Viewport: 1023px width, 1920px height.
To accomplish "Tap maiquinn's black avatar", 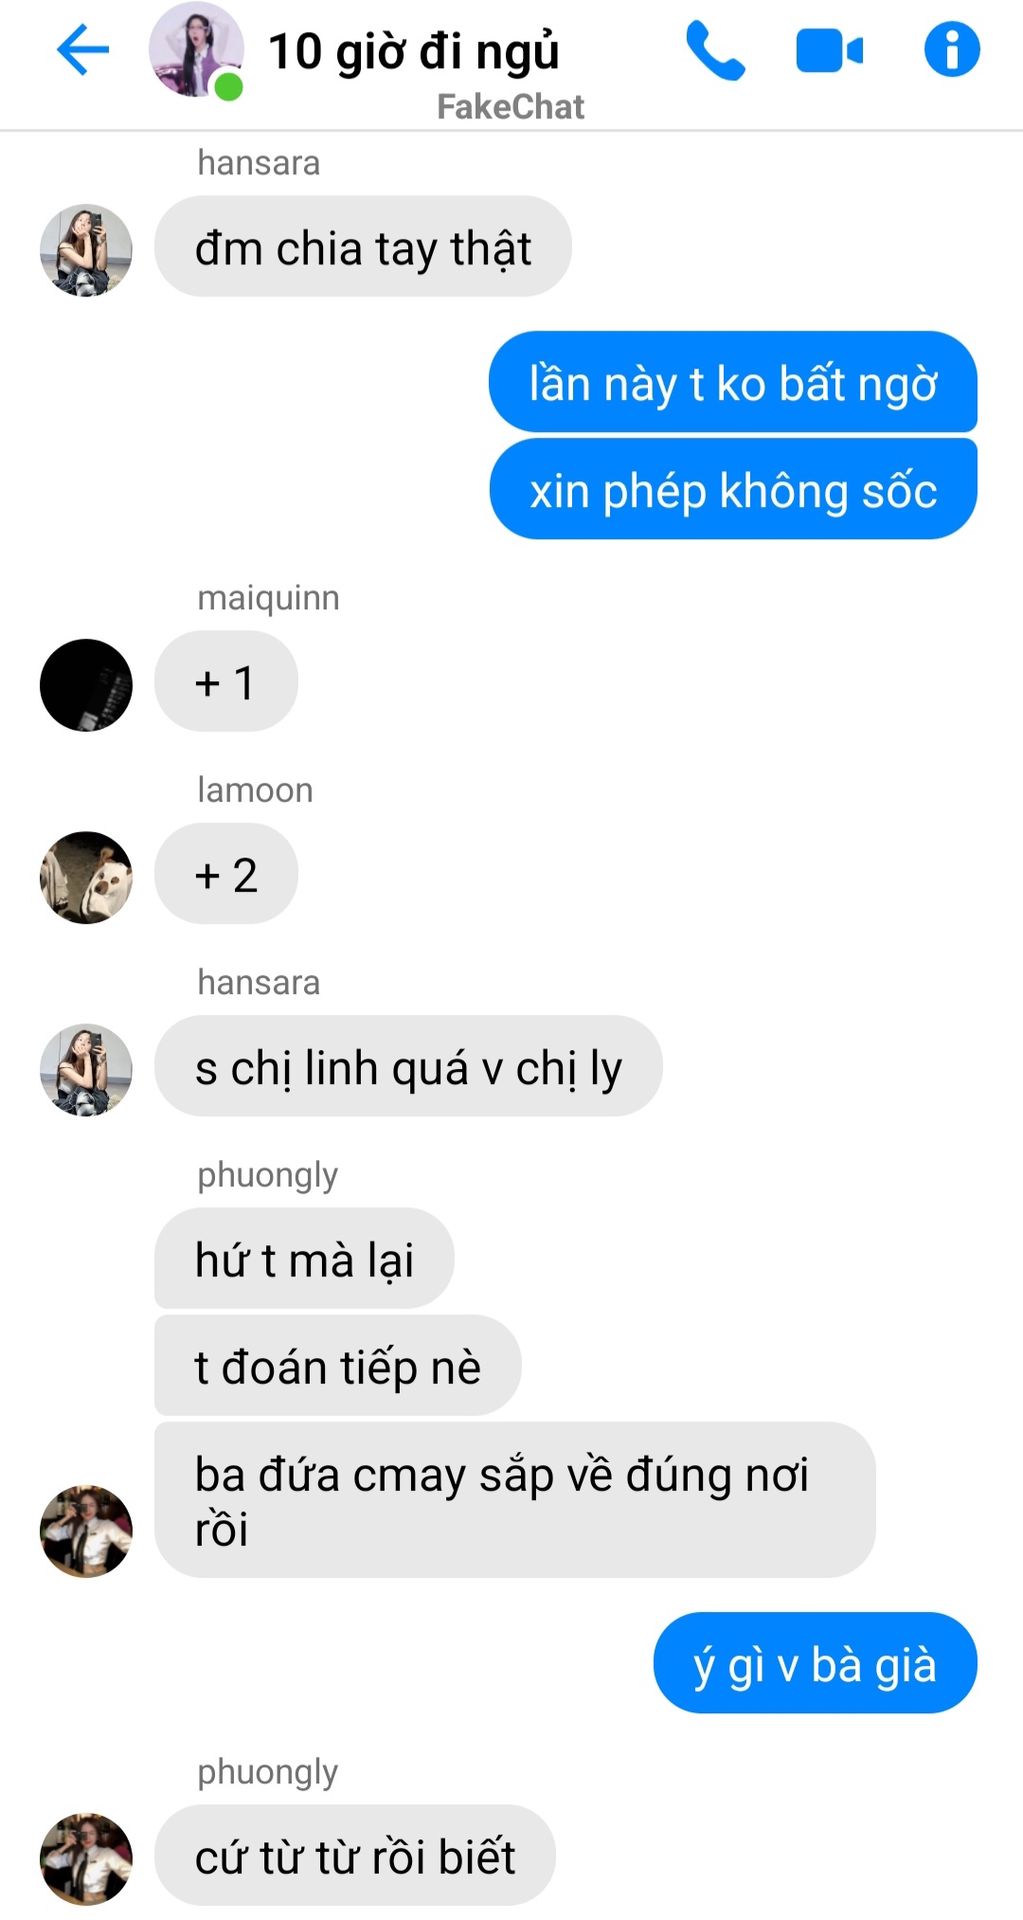I will point(86,685).
